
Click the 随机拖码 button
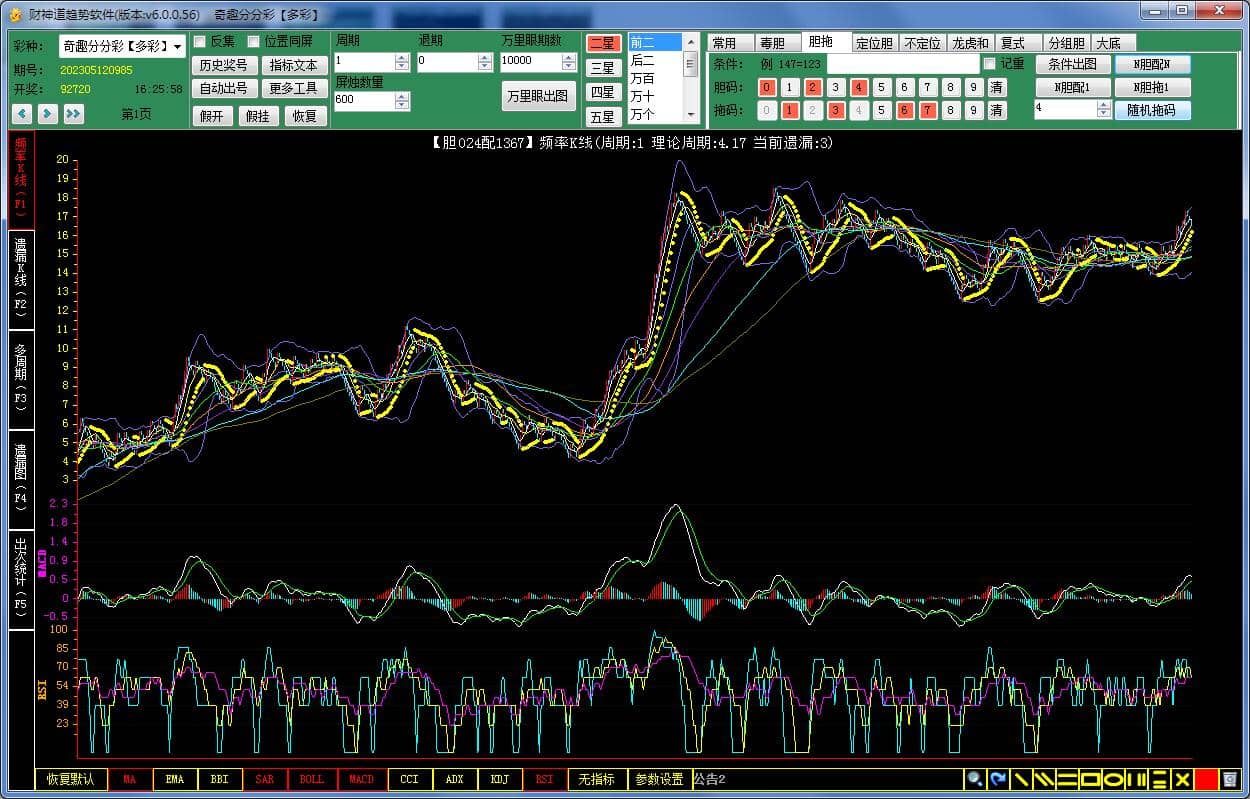click(1152, 110)
